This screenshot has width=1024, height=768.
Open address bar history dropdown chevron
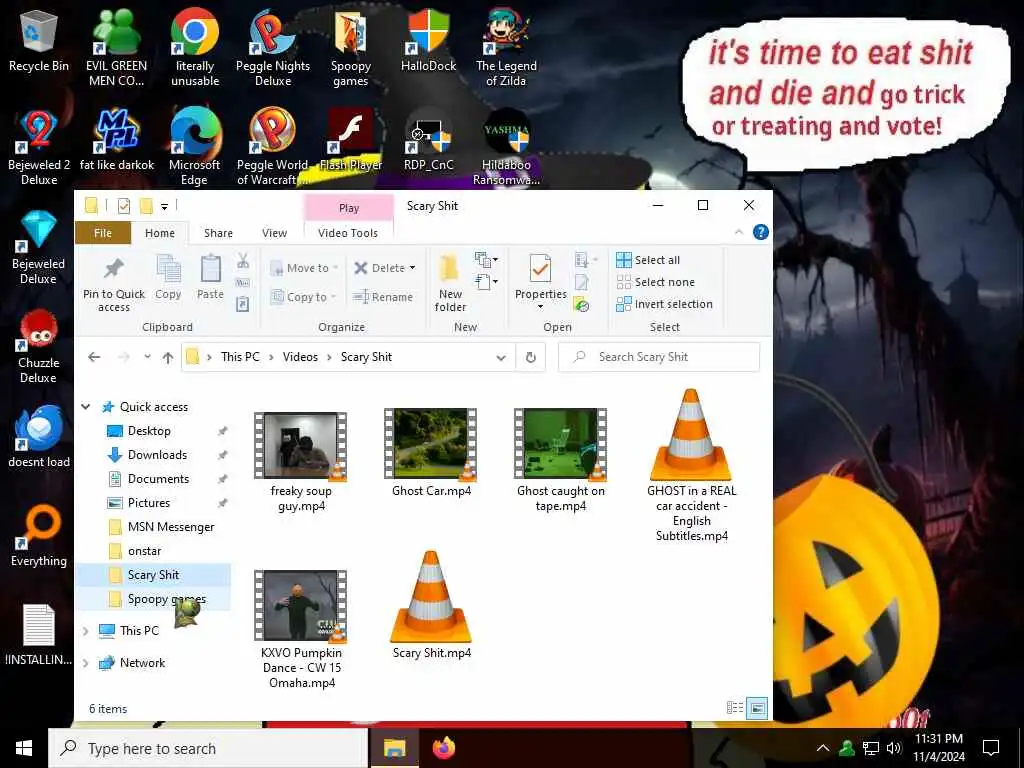[x=501, y=357]
